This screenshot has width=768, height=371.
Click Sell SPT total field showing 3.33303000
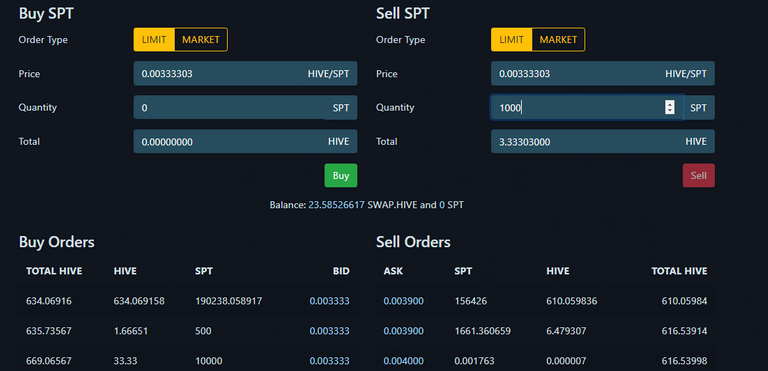(603, 142)
